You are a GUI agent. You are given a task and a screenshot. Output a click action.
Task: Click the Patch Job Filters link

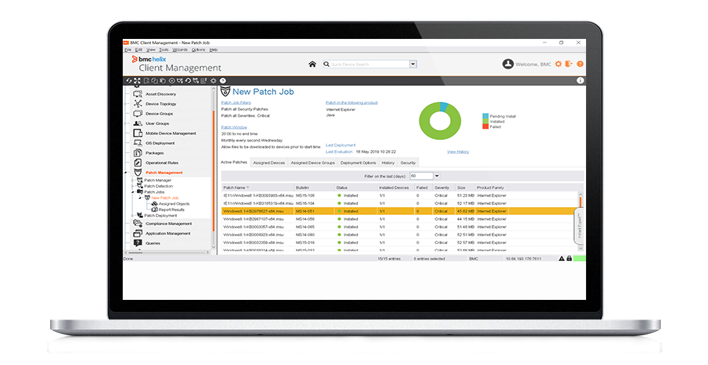236,103
